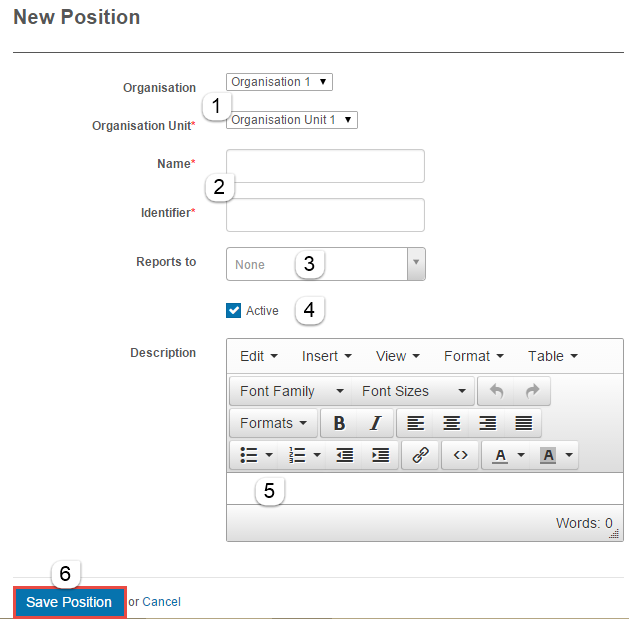Expand the Reports to dropdown
Image resolution: width=629 pixels, height=619 pixels.
416,264
